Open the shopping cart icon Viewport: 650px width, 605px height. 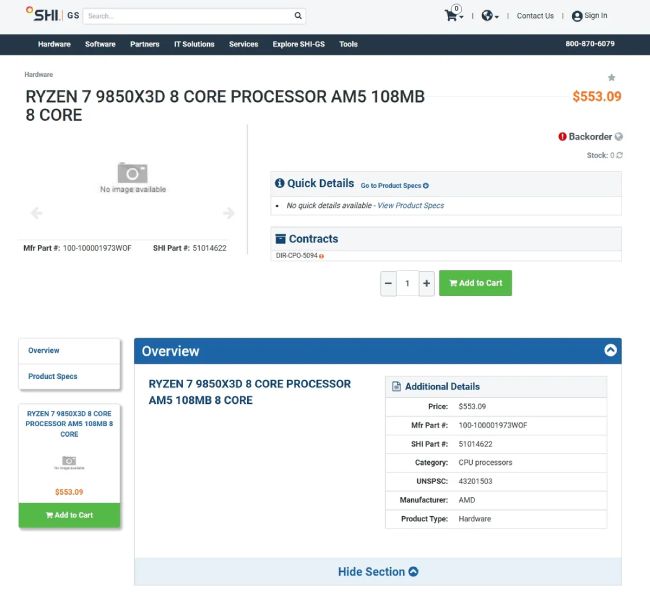[452, 16]
